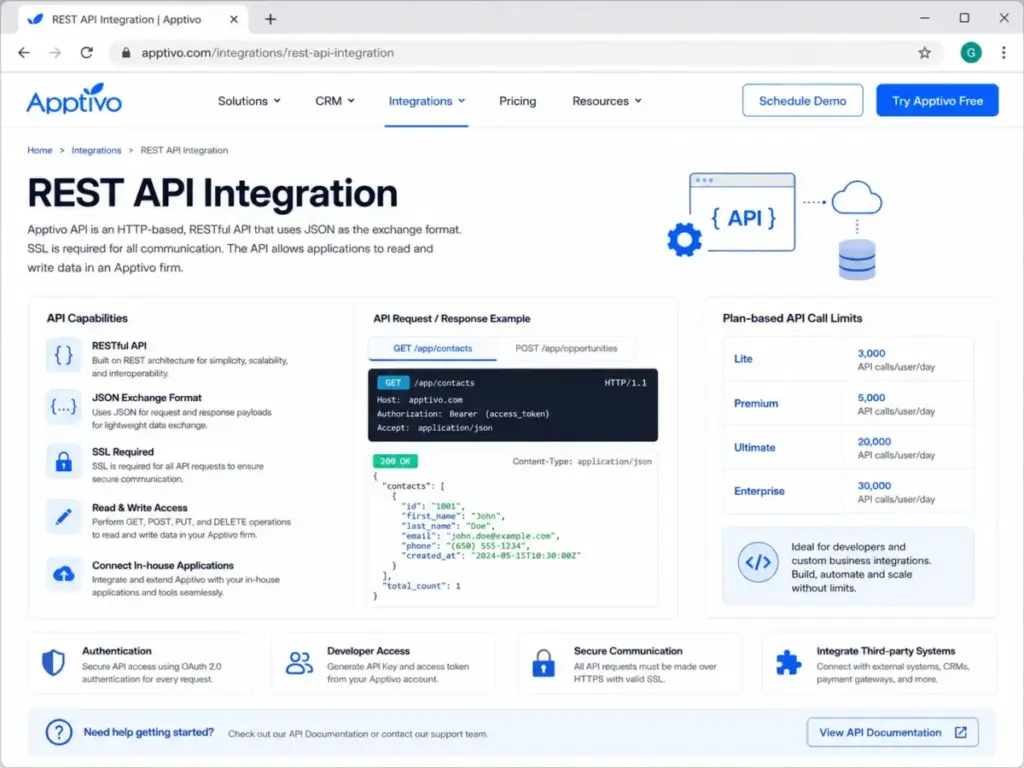1024x768 pixels.
Task: Click the code brackets developer icon
Action: (758, 562)
